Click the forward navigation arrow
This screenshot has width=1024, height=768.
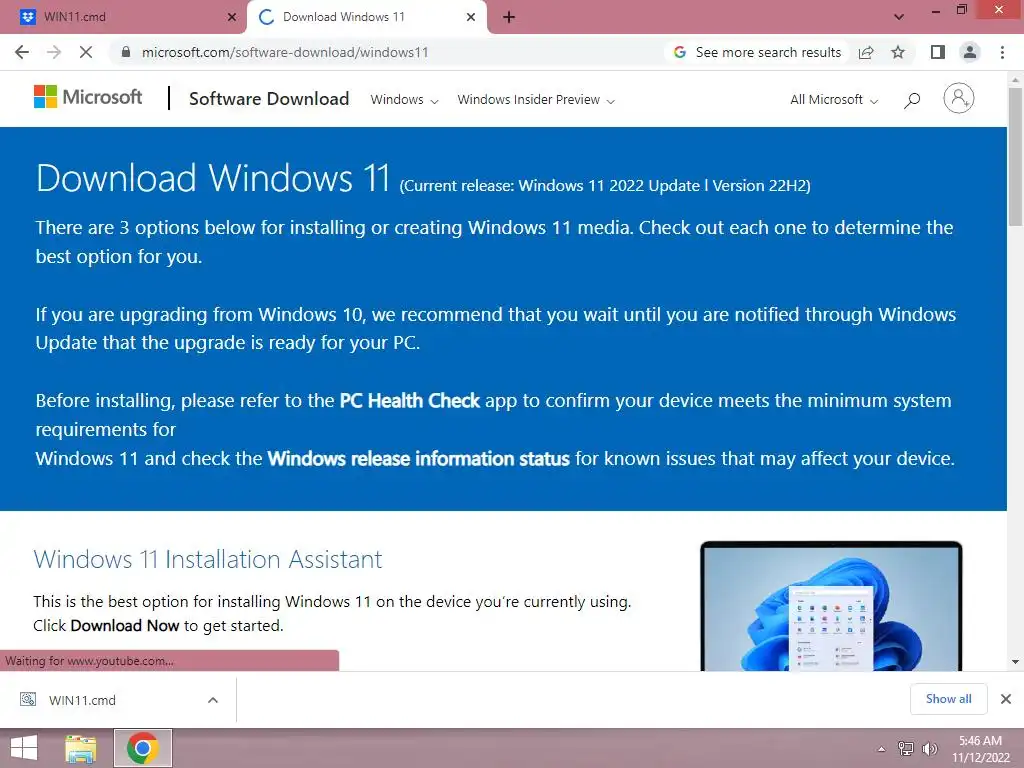point(54,52)
